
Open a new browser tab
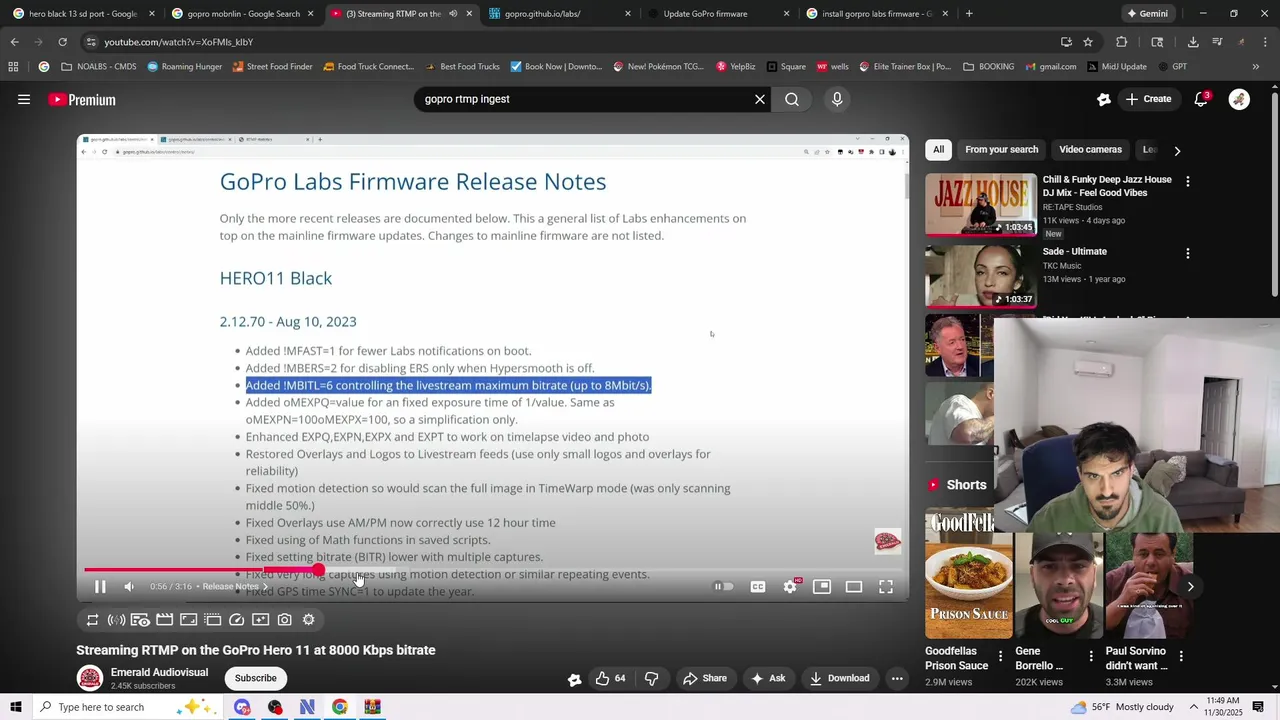[969, 14]
